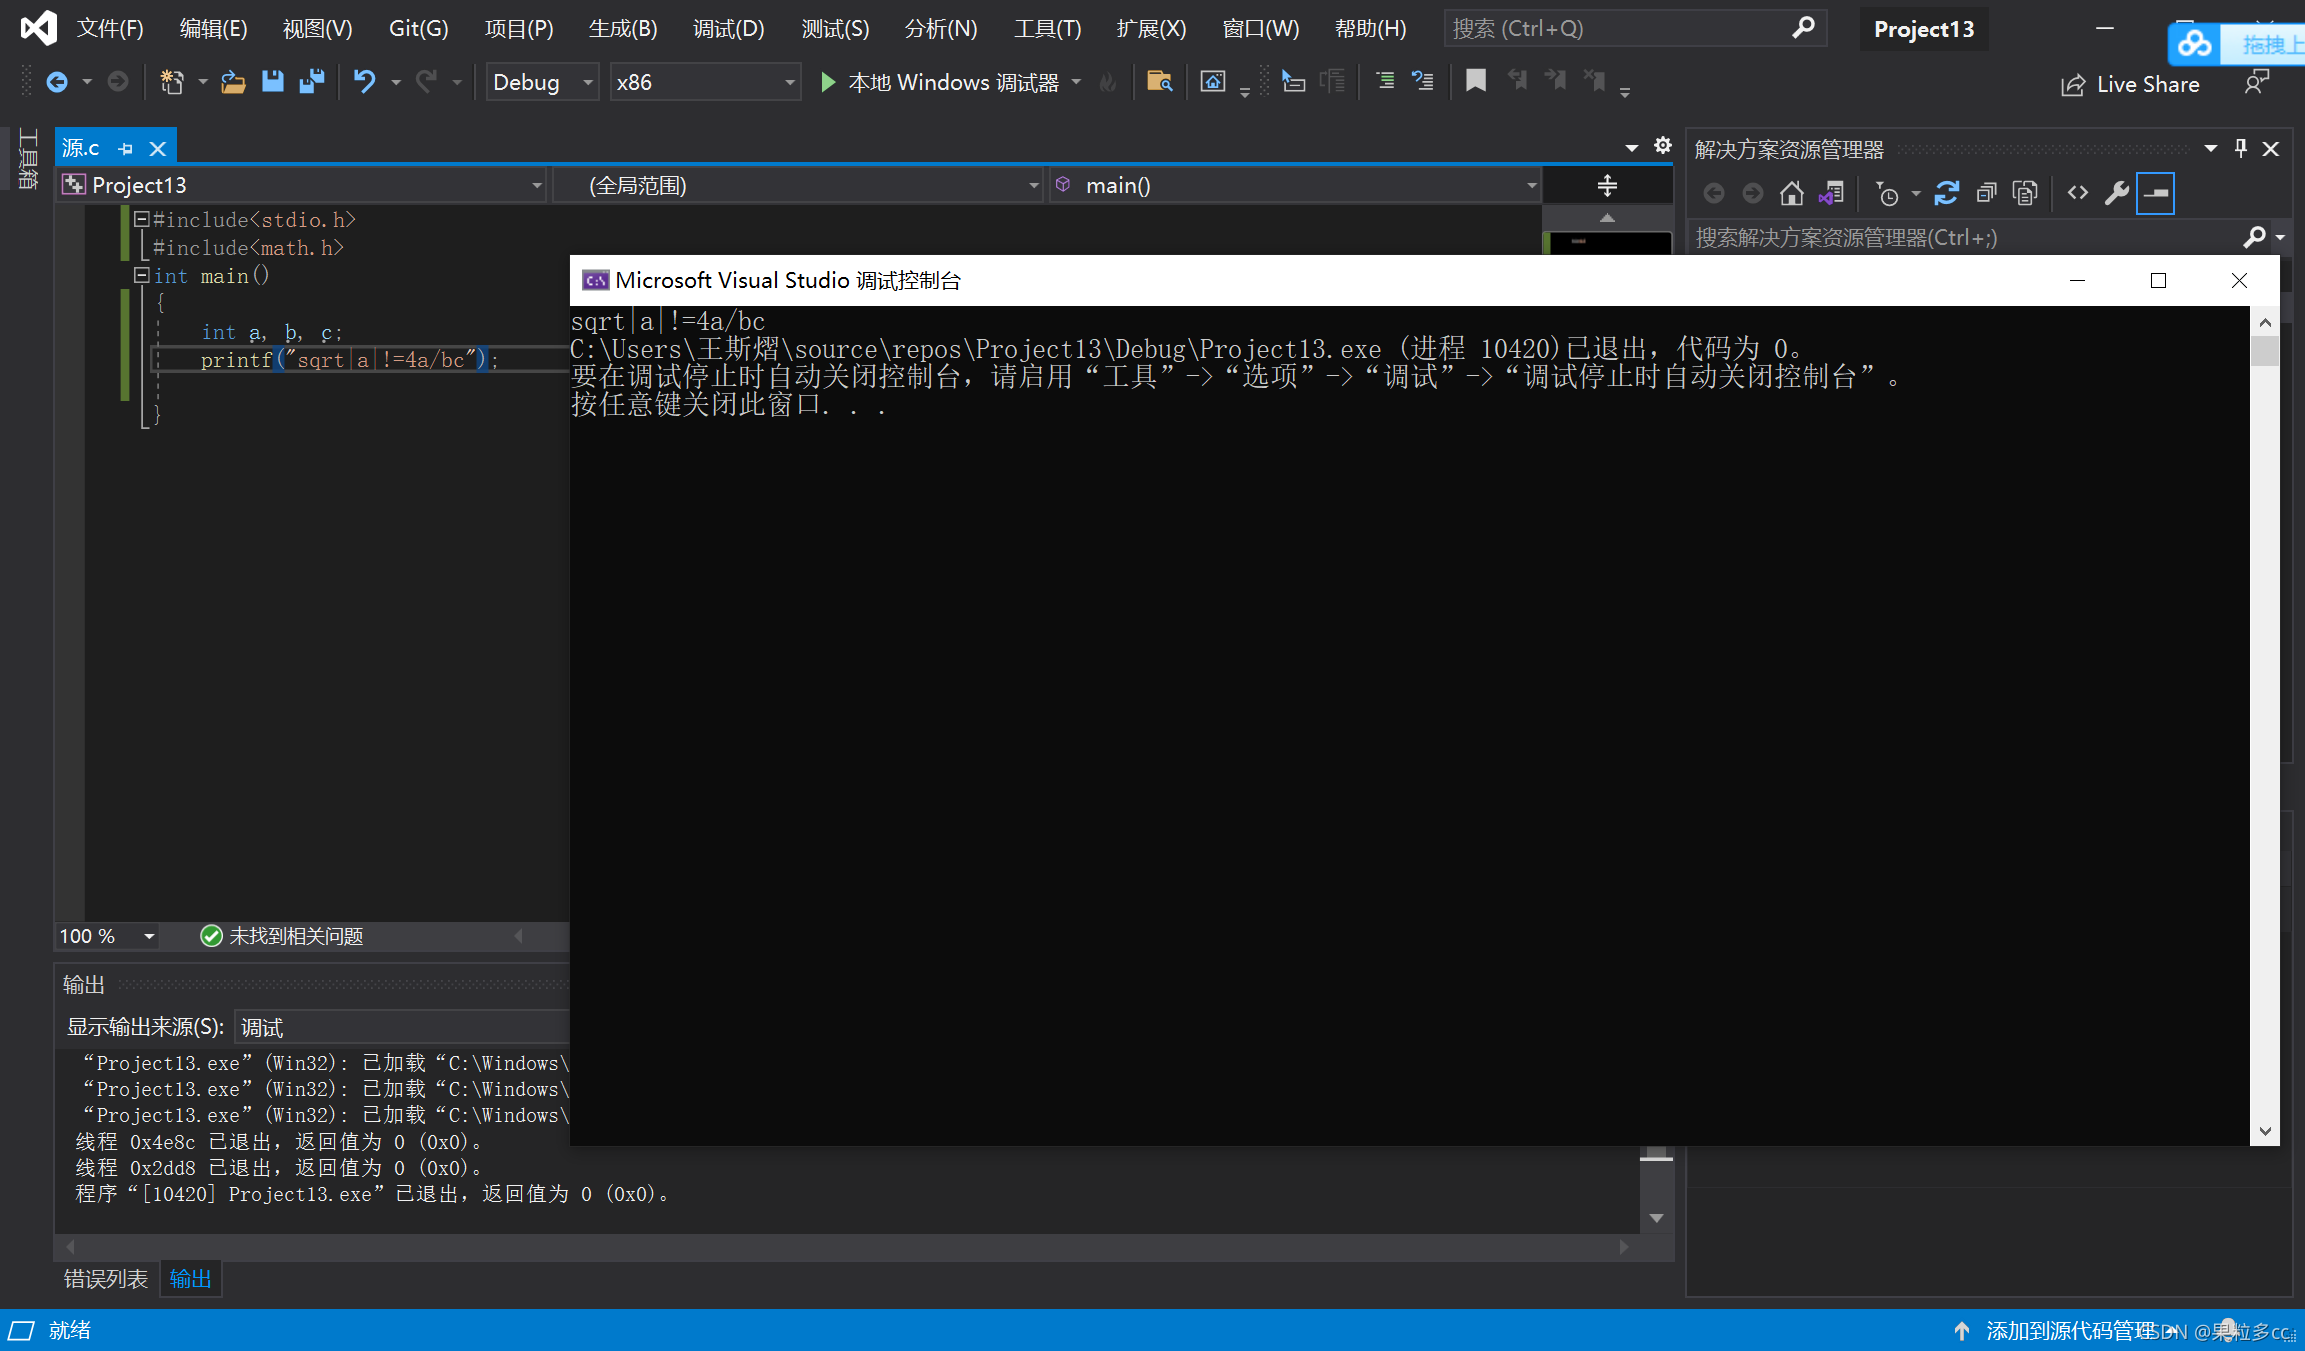This screenshot has height=1351, width=2305.
Task: Open the pending changes filter clock icon
Action: click(1887, 193)
